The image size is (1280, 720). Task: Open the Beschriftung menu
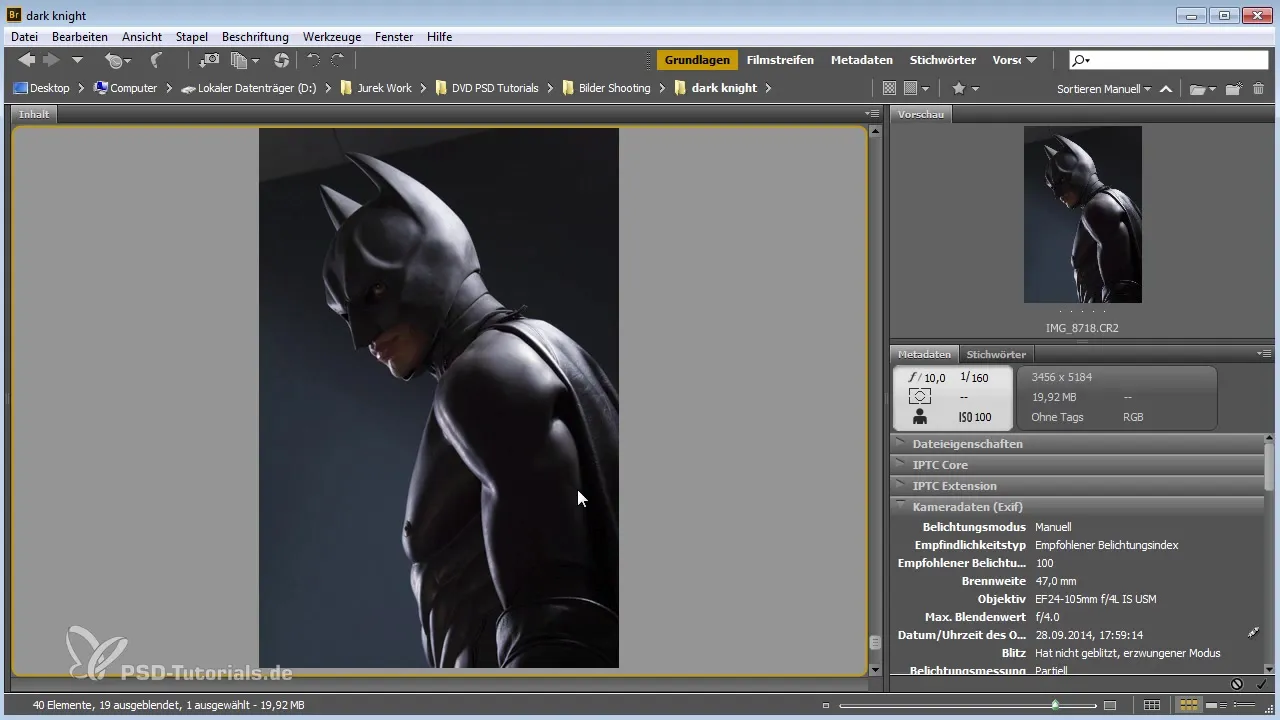click(x=255, y=37)
